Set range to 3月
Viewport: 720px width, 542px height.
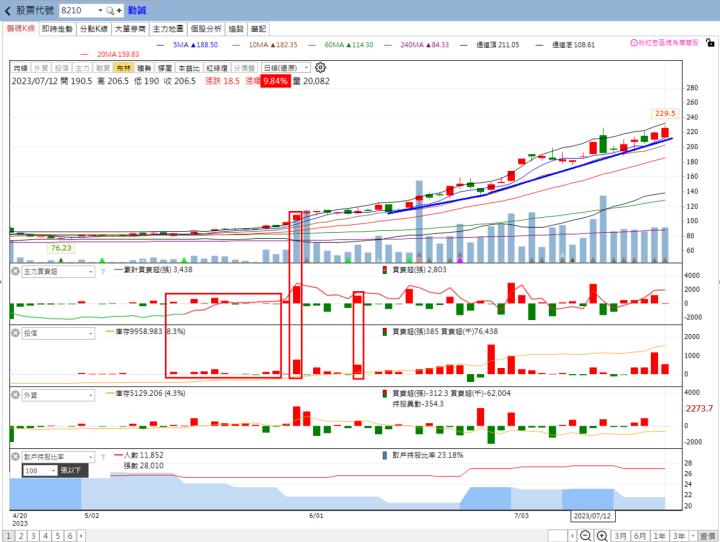click(x=620, y=536)
